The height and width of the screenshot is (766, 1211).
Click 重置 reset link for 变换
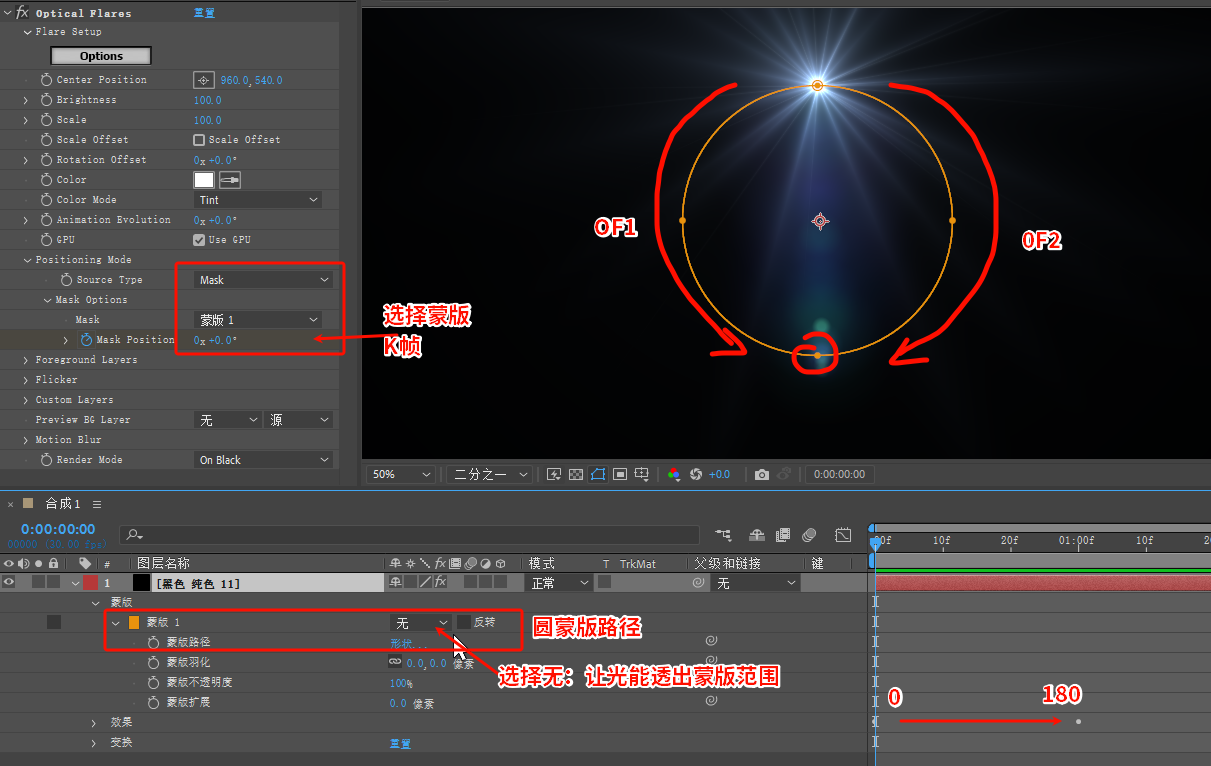[x=400, y=743]
